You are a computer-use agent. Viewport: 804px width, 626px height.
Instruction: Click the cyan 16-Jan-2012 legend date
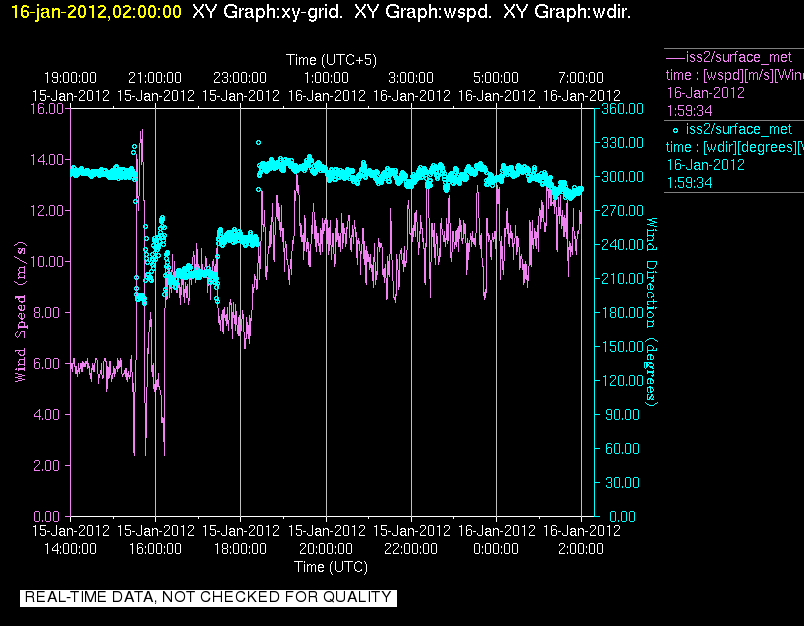[706, 165]
